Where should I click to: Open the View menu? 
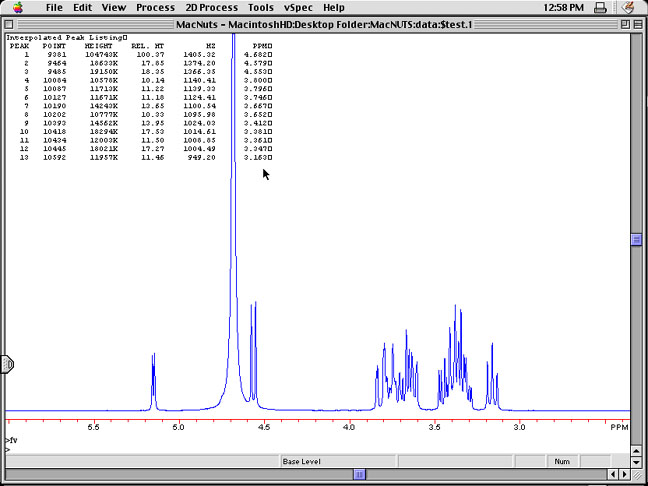[114, 7]
